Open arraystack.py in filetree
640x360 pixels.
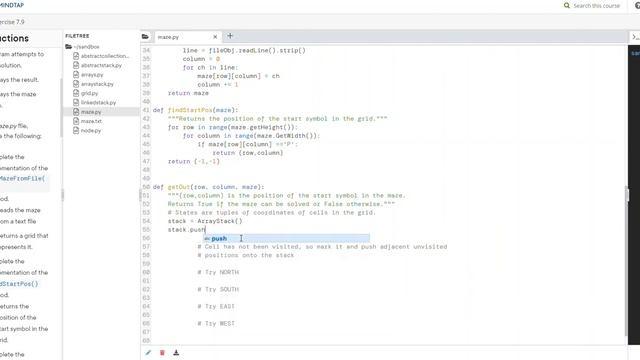[x=97, y=84]
